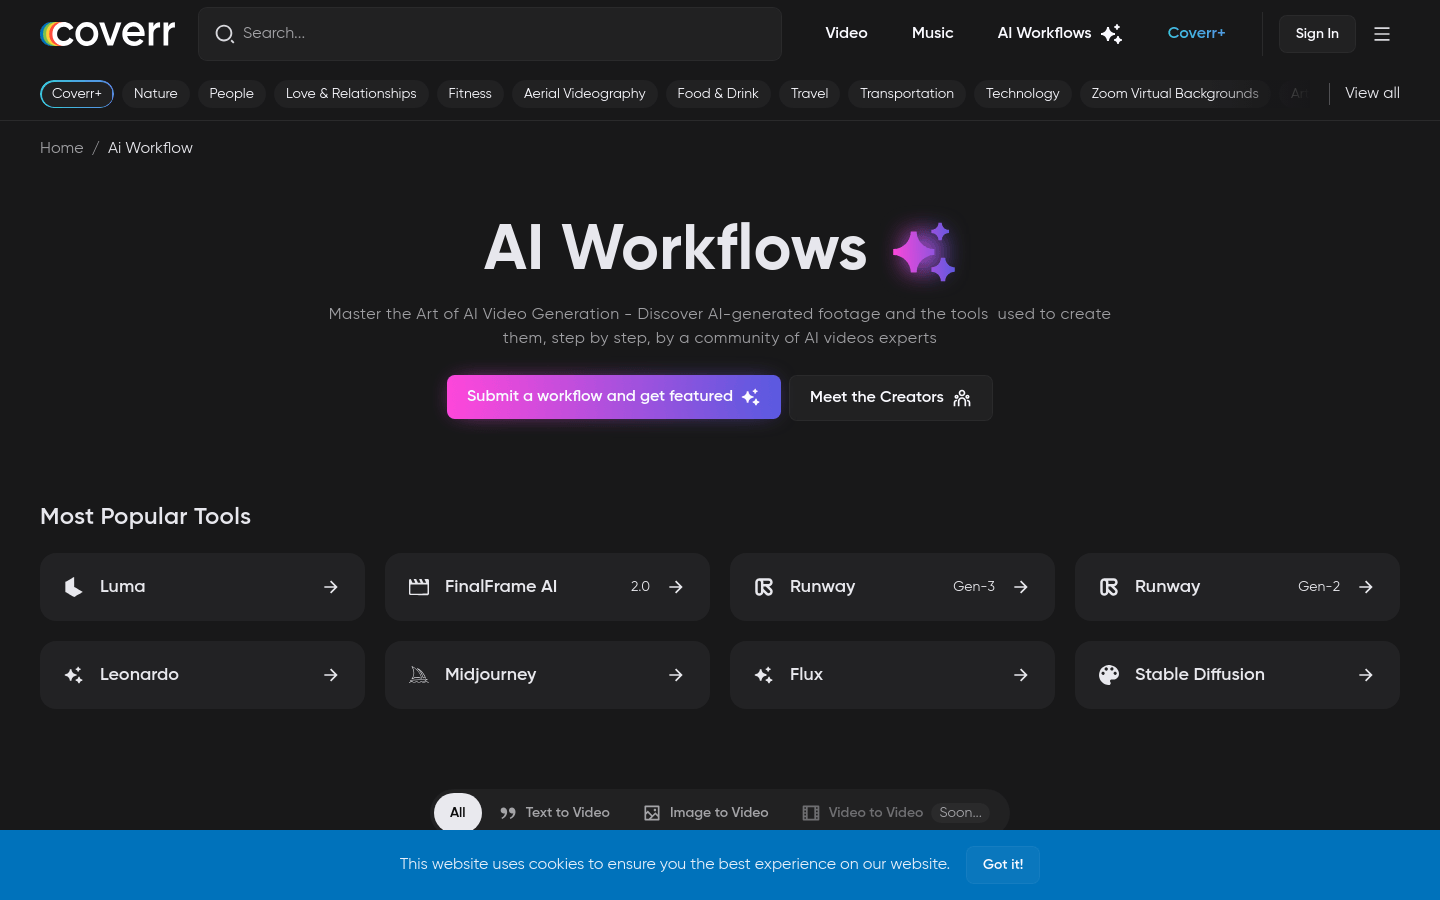Focus the Search input field
This screenshot has height=900, width=1440.
click(x=490, y=34)
